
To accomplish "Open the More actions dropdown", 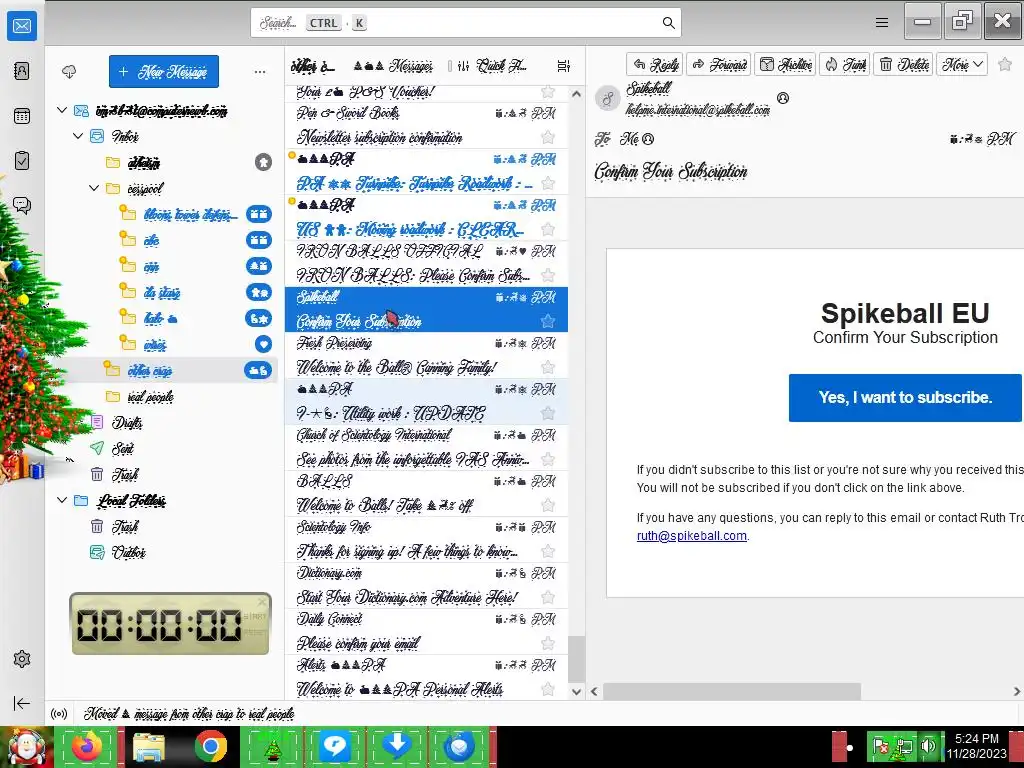I will (962, 64).
